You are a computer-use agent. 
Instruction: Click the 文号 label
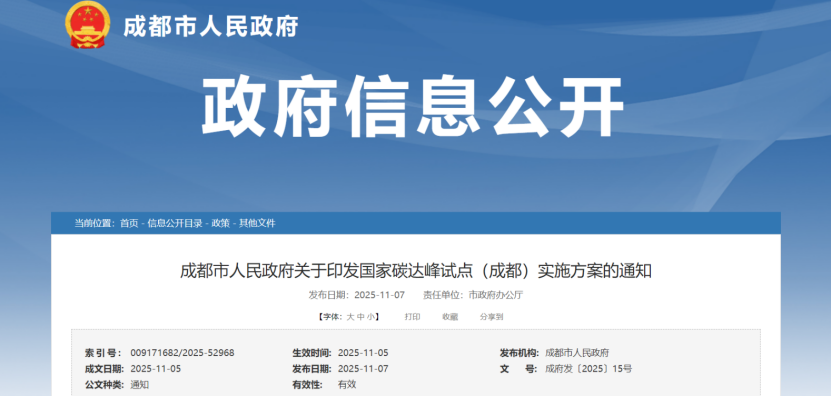coord(518,369)
